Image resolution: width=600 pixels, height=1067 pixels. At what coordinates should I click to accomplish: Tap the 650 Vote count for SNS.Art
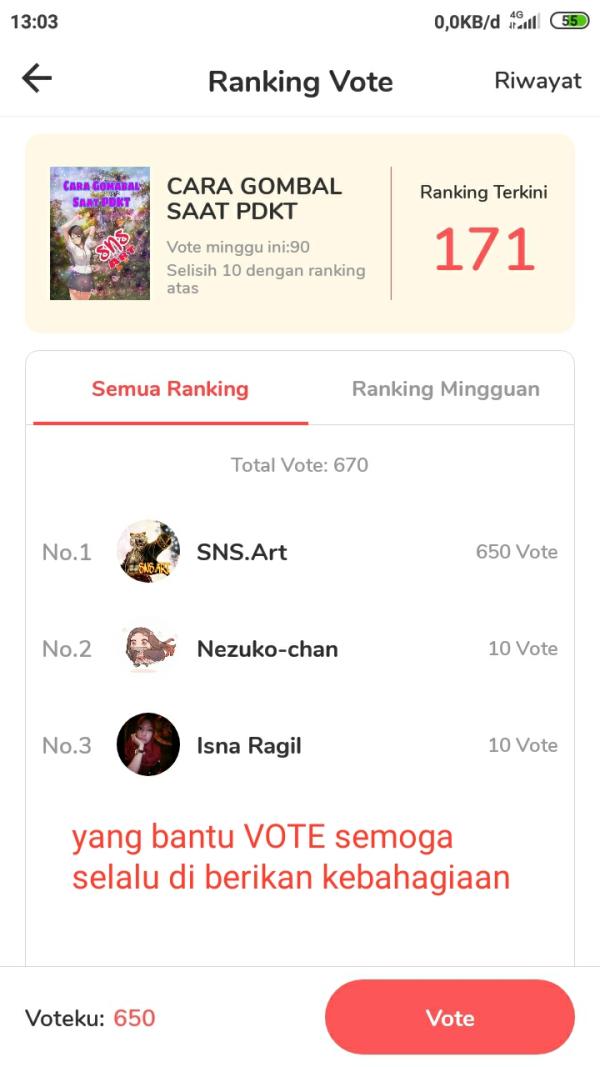coord(516,552)
